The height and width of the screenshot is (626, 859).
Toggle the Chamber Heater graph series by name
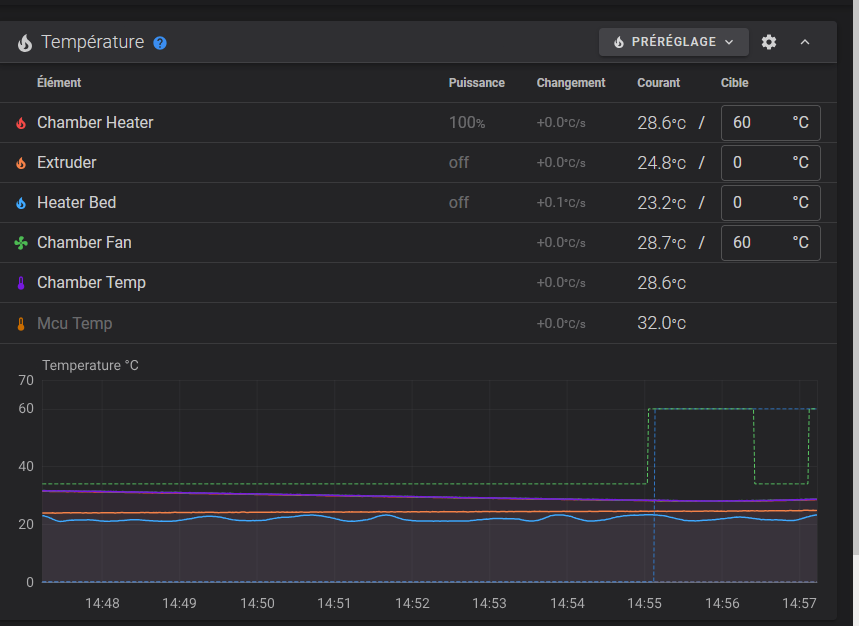pyautogui.click(x=95, y=123)
